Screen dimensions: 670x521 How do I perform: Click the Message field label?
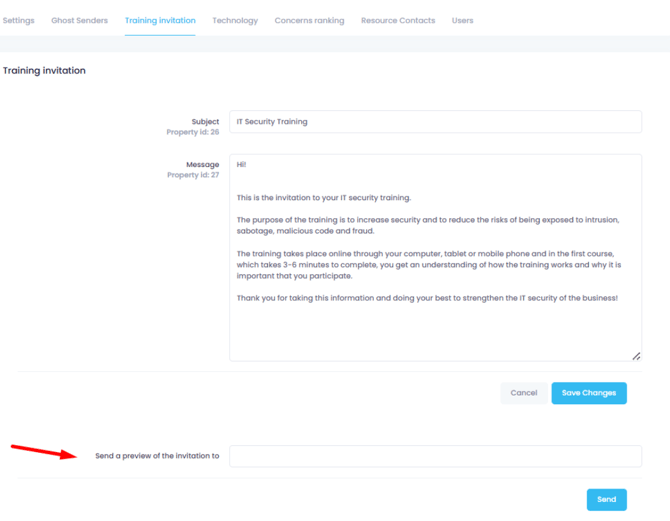[202, 165]
